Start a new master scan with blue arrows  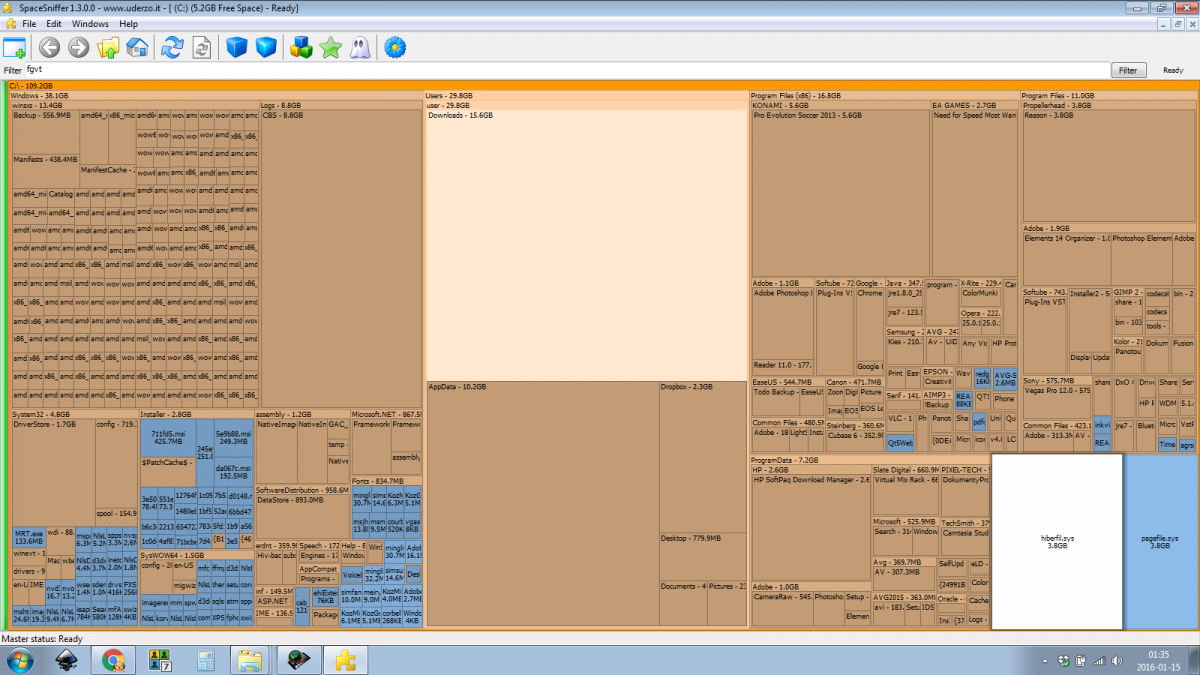click(x=173, y=47)
